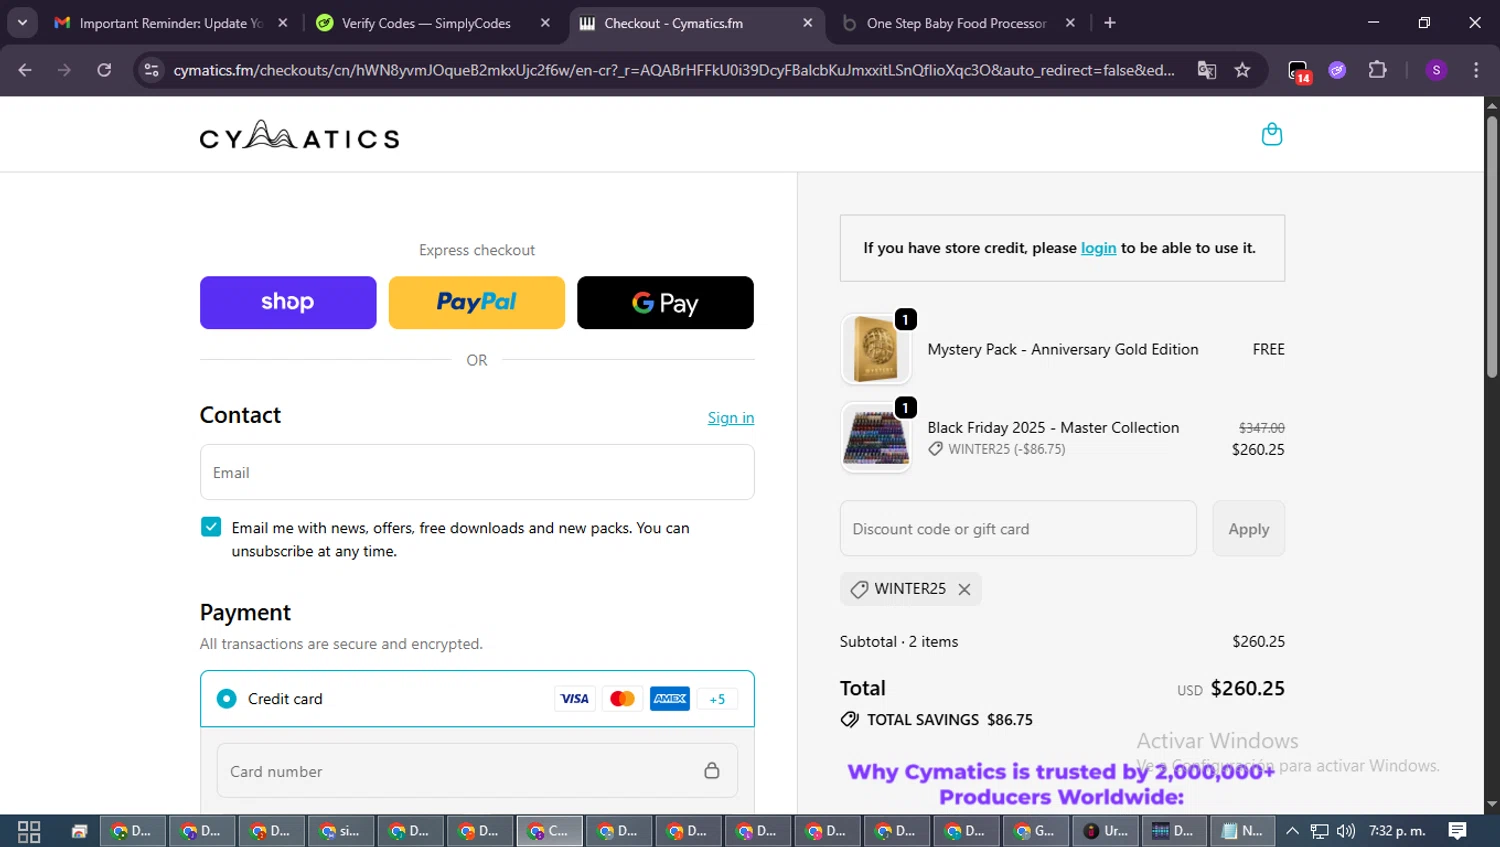Check out with PayPal
This screenshot has width=1500, height=847.
[477, 302]
